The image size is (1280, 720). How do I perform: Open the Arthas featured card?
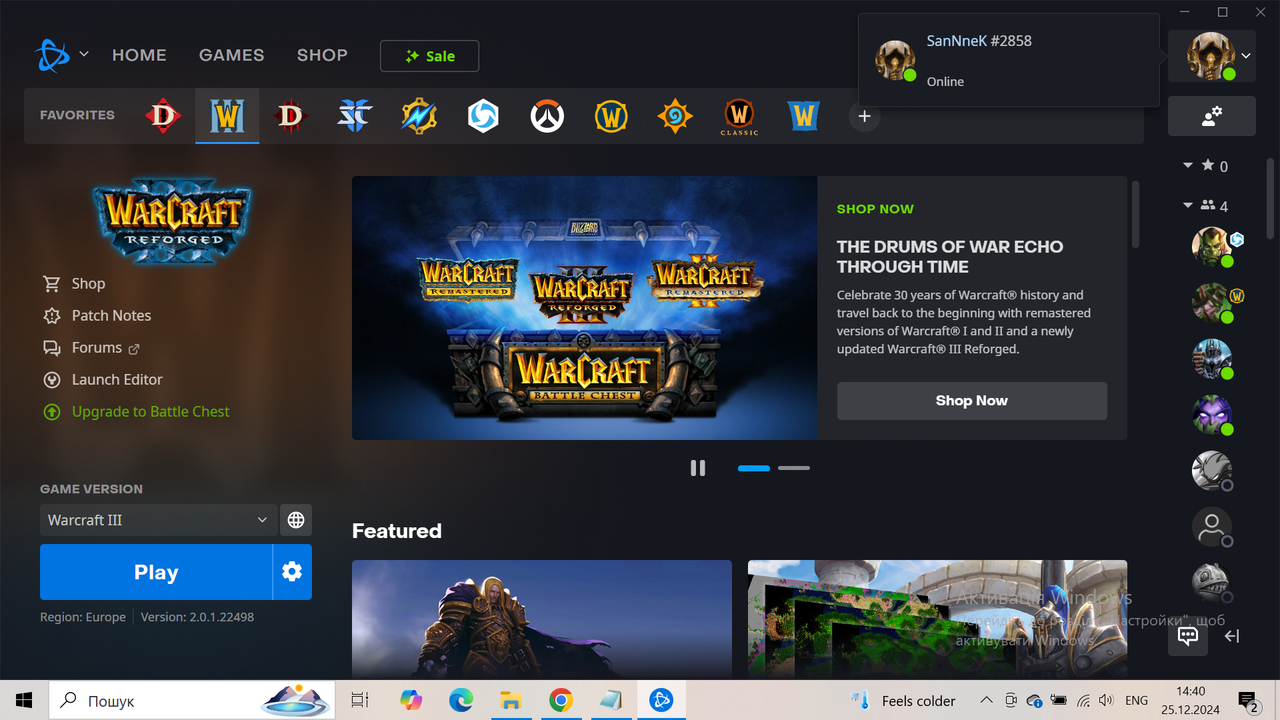[x=542, y=618]
